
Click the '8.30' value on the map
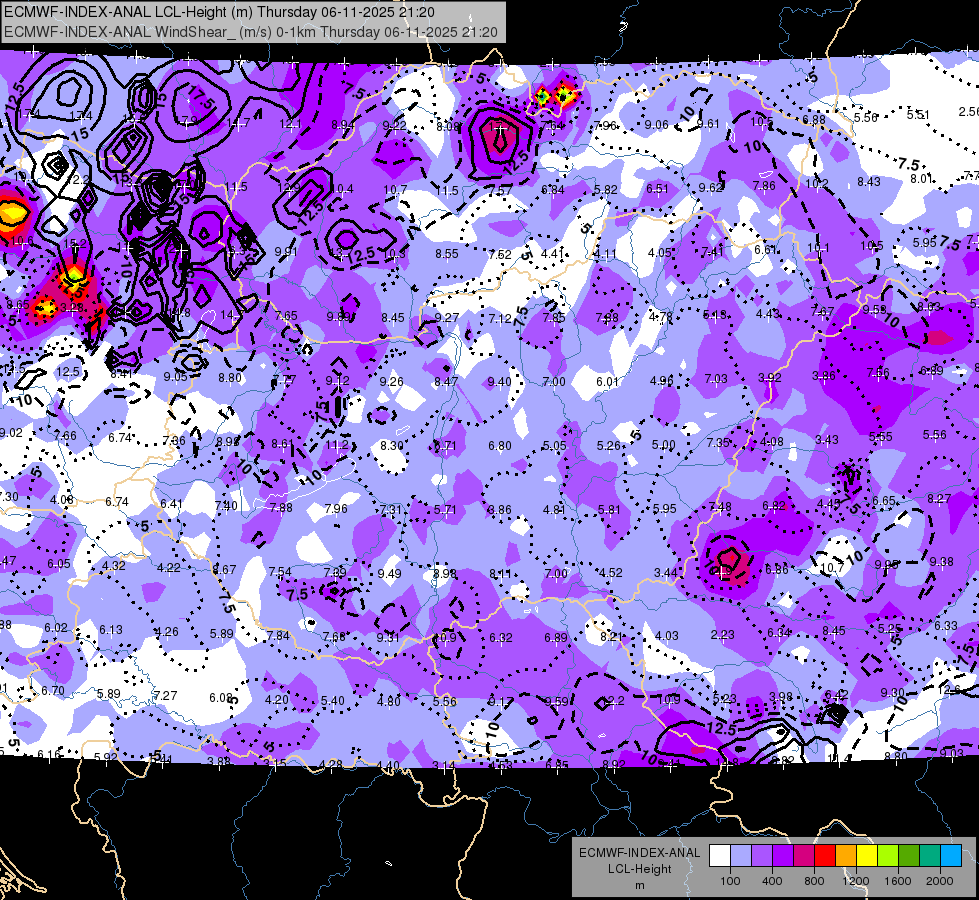point(391,446)
